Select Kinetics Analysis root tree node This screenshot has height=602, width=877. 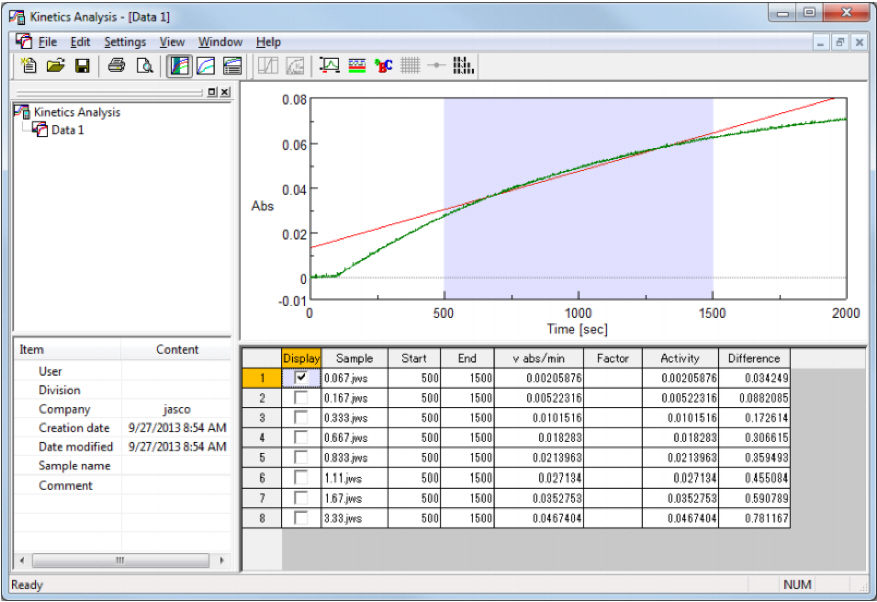coord(76,112)
